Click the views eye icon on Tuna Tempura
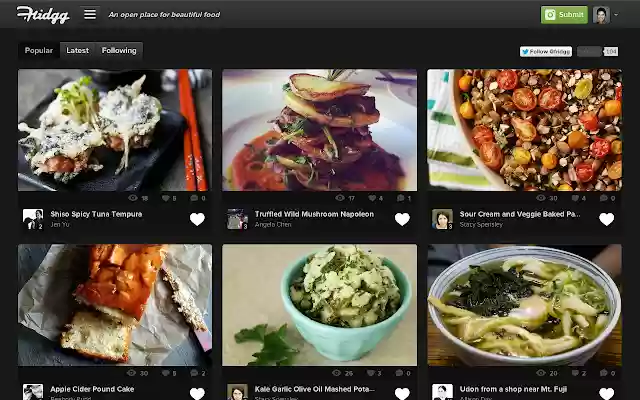The height and width of the screenshot is (400, 640). click(133, 198)
